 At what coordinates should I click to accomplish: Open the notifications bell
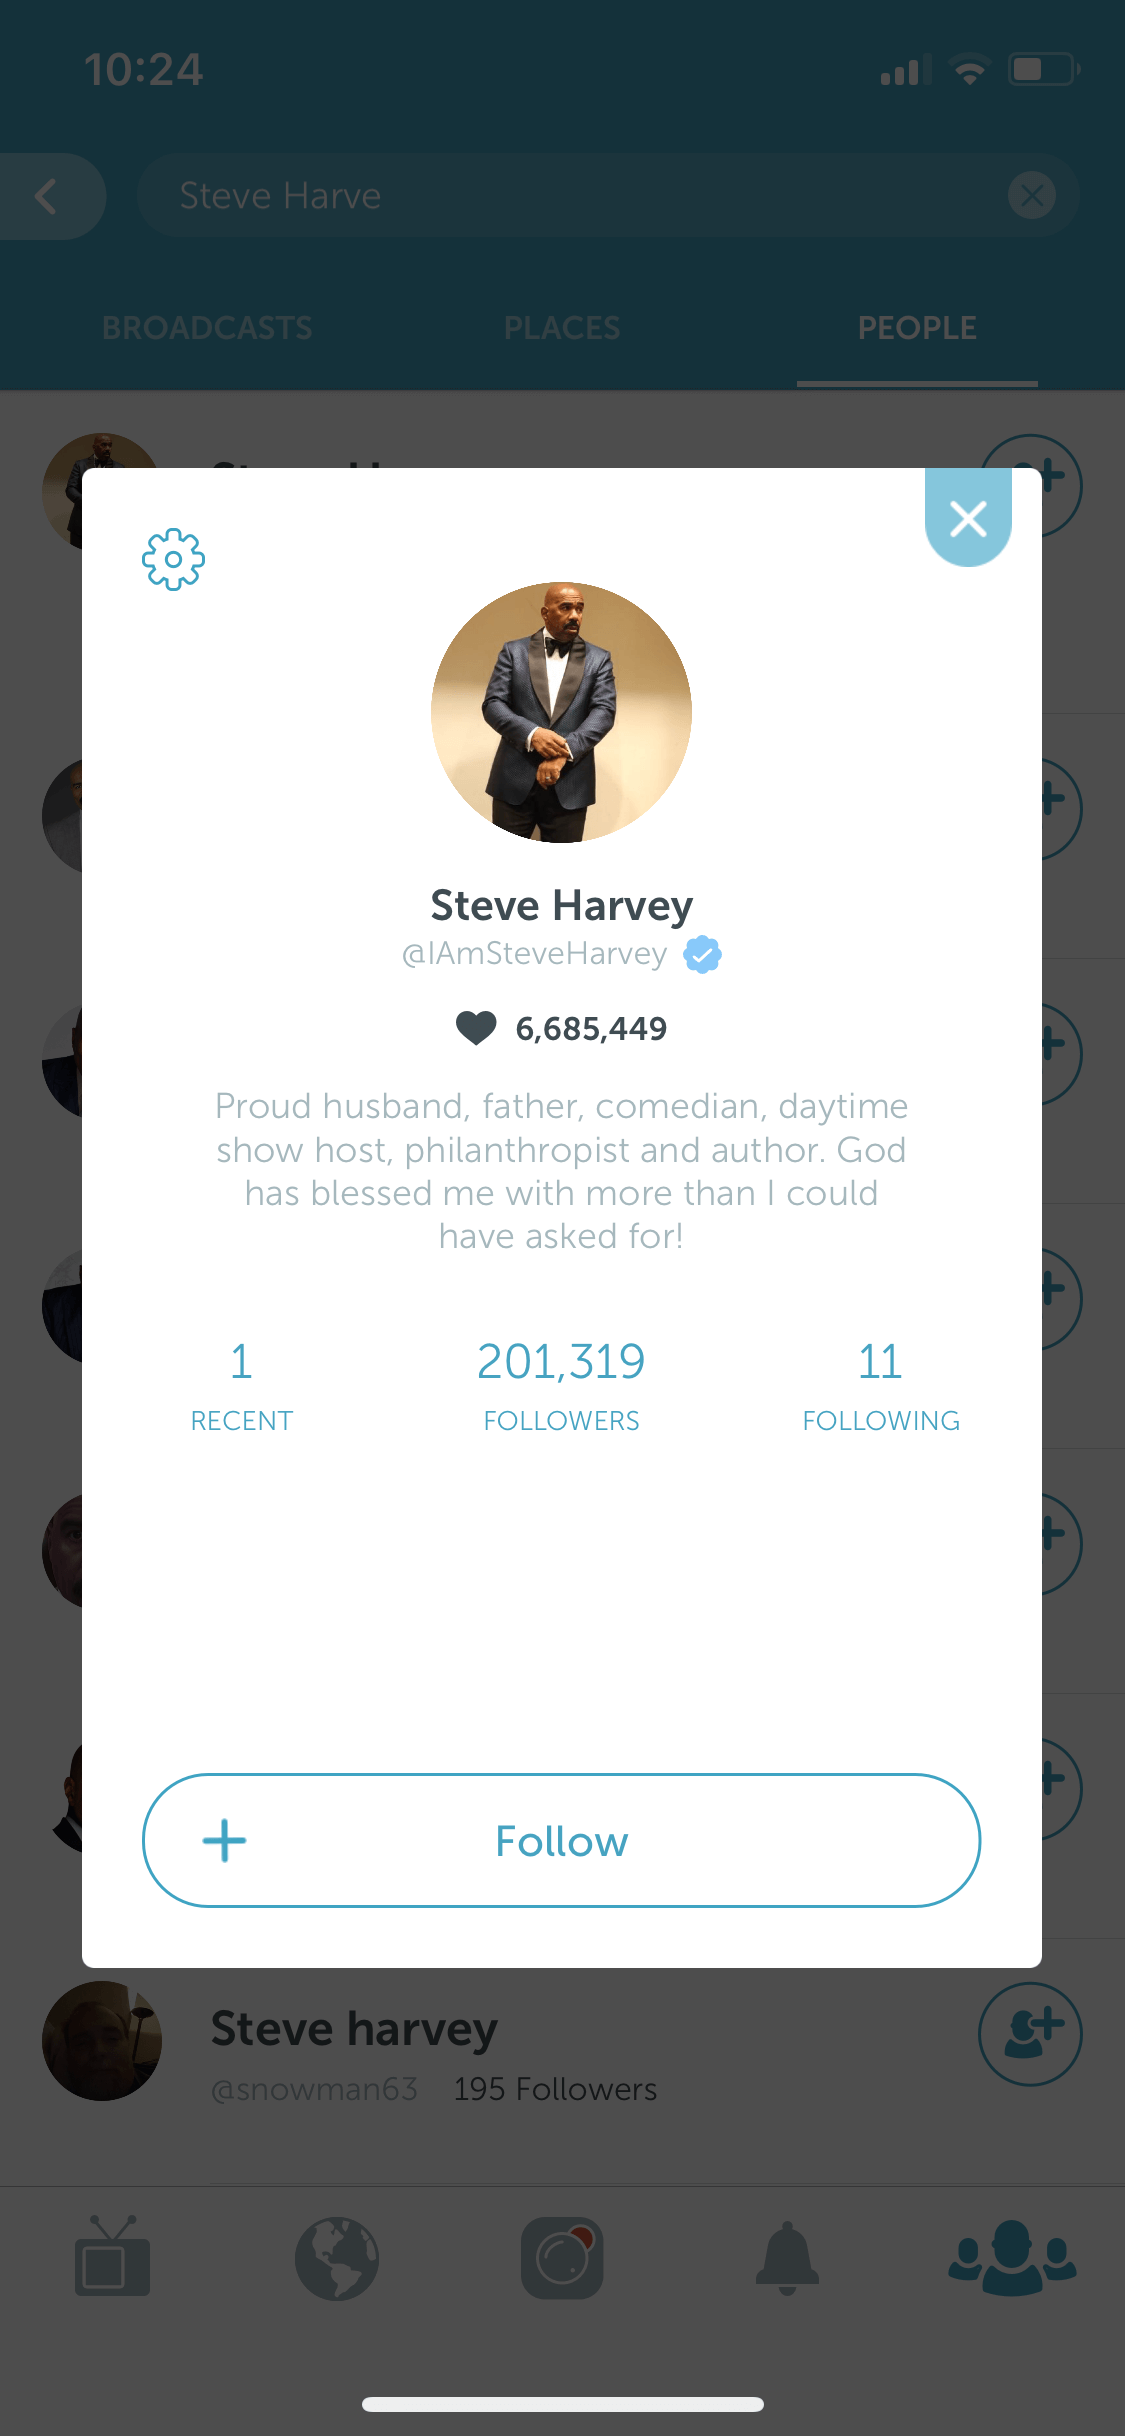click(787, 2258)
